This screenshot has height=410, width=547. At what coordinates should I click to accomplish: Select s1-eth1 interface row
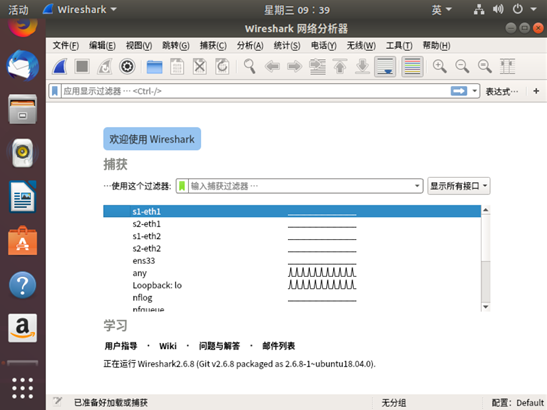292,211
